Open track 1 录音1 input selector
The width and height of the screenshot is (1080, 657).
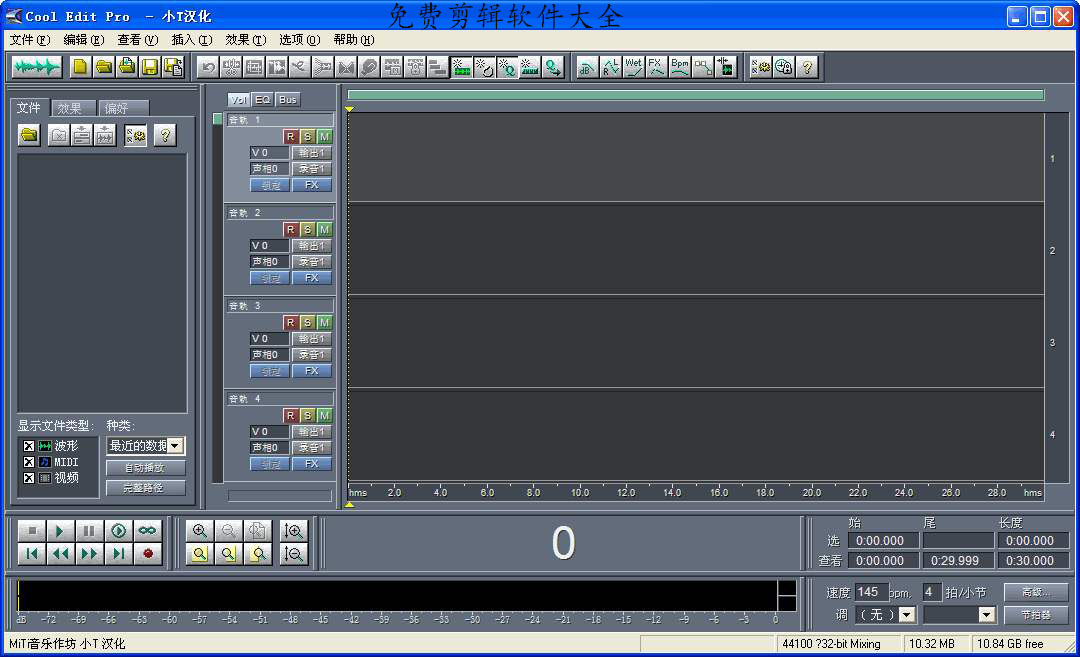tap(311, 169)
